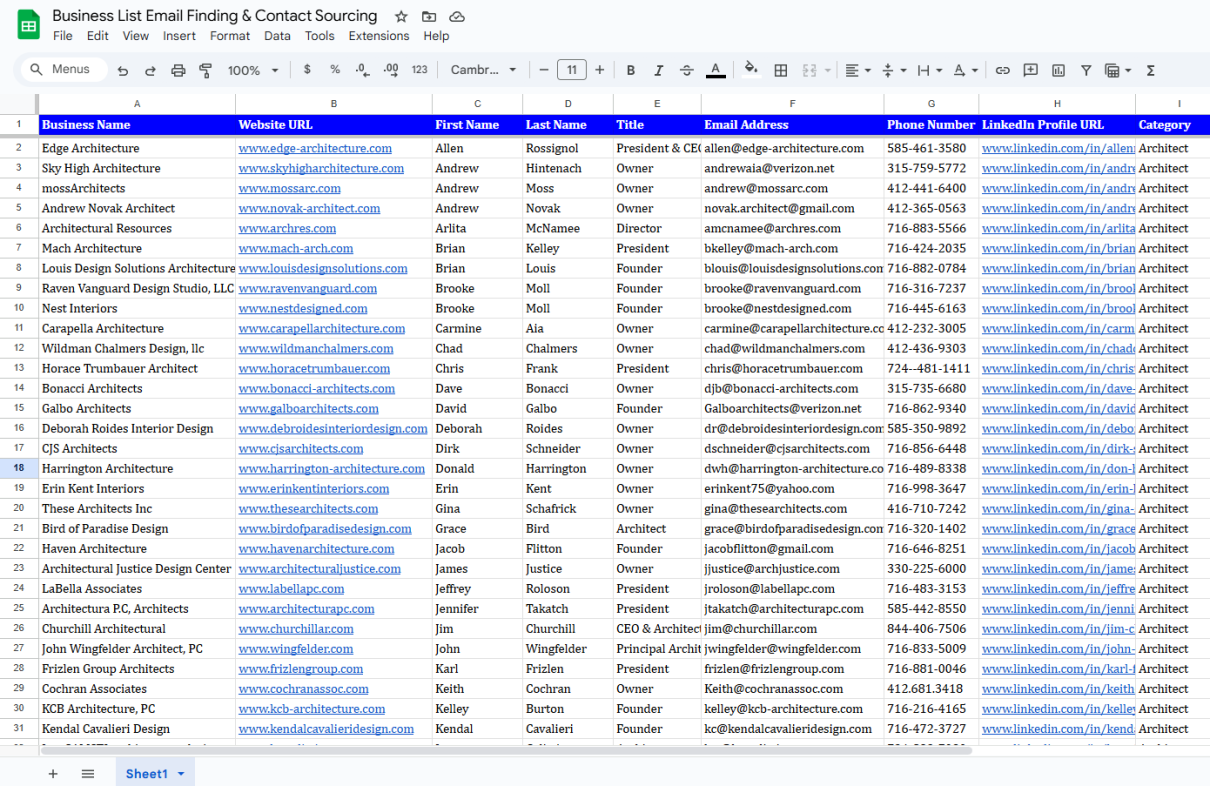Image resolution: width=1210 pixels, height=786 pixels.
Task: Open the horizontal align dropdown
Action: pyautogui.click(x=857, y=70)
